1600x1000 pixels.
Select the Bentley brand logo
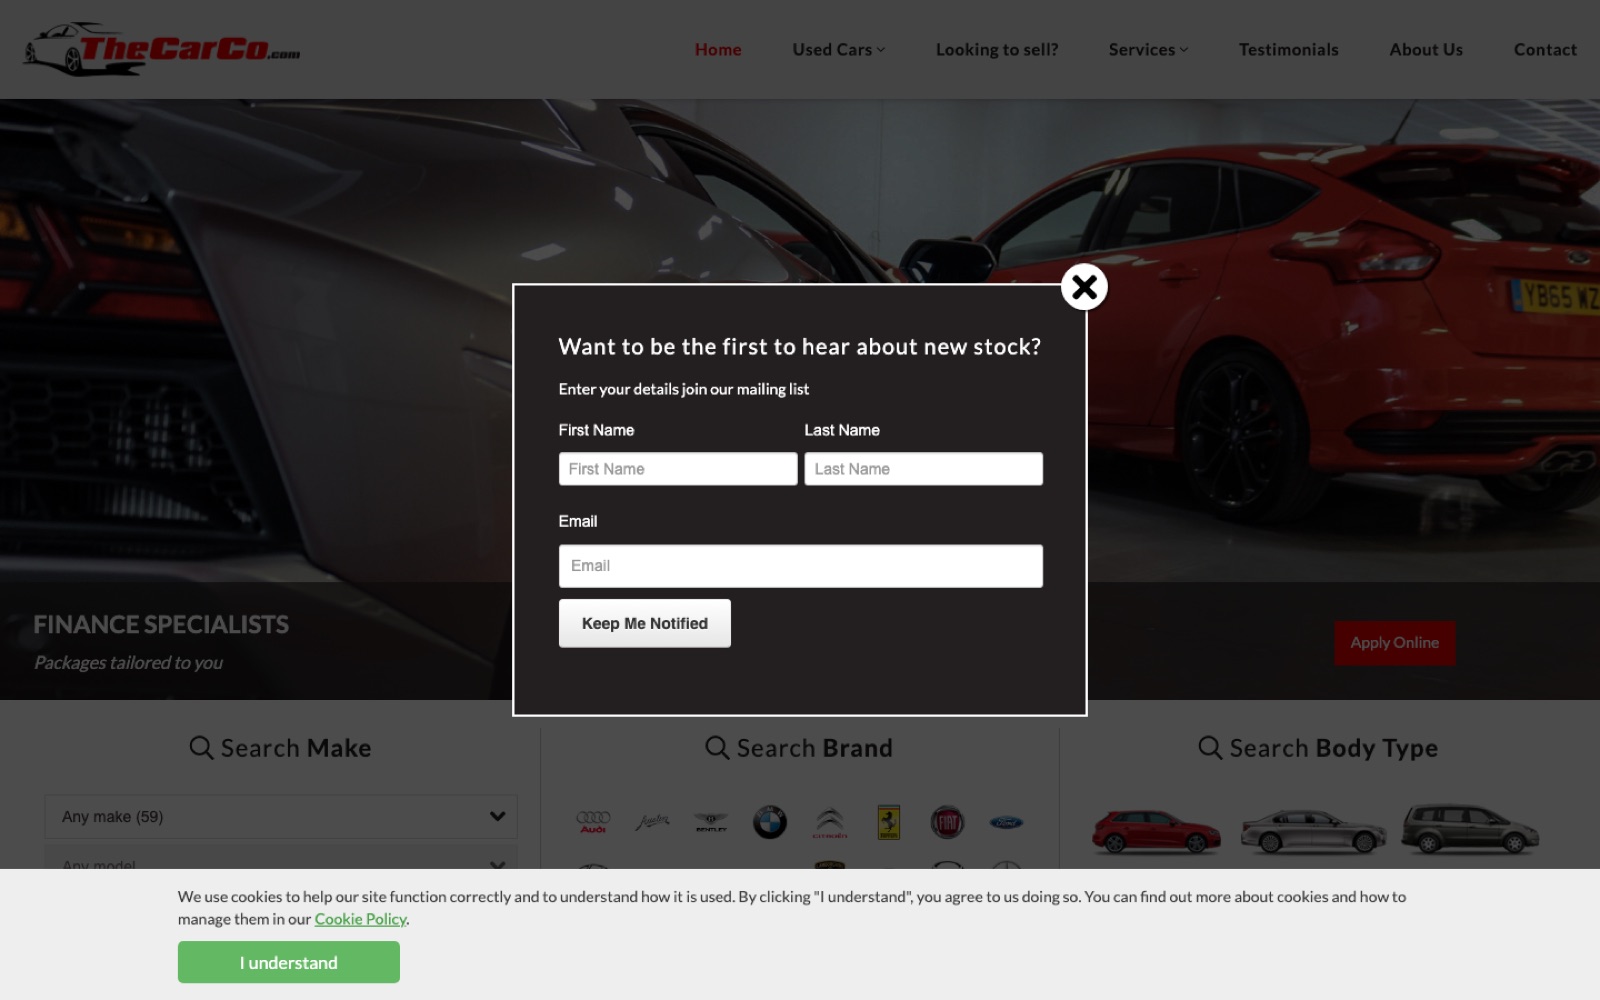(x=711, y=822)
